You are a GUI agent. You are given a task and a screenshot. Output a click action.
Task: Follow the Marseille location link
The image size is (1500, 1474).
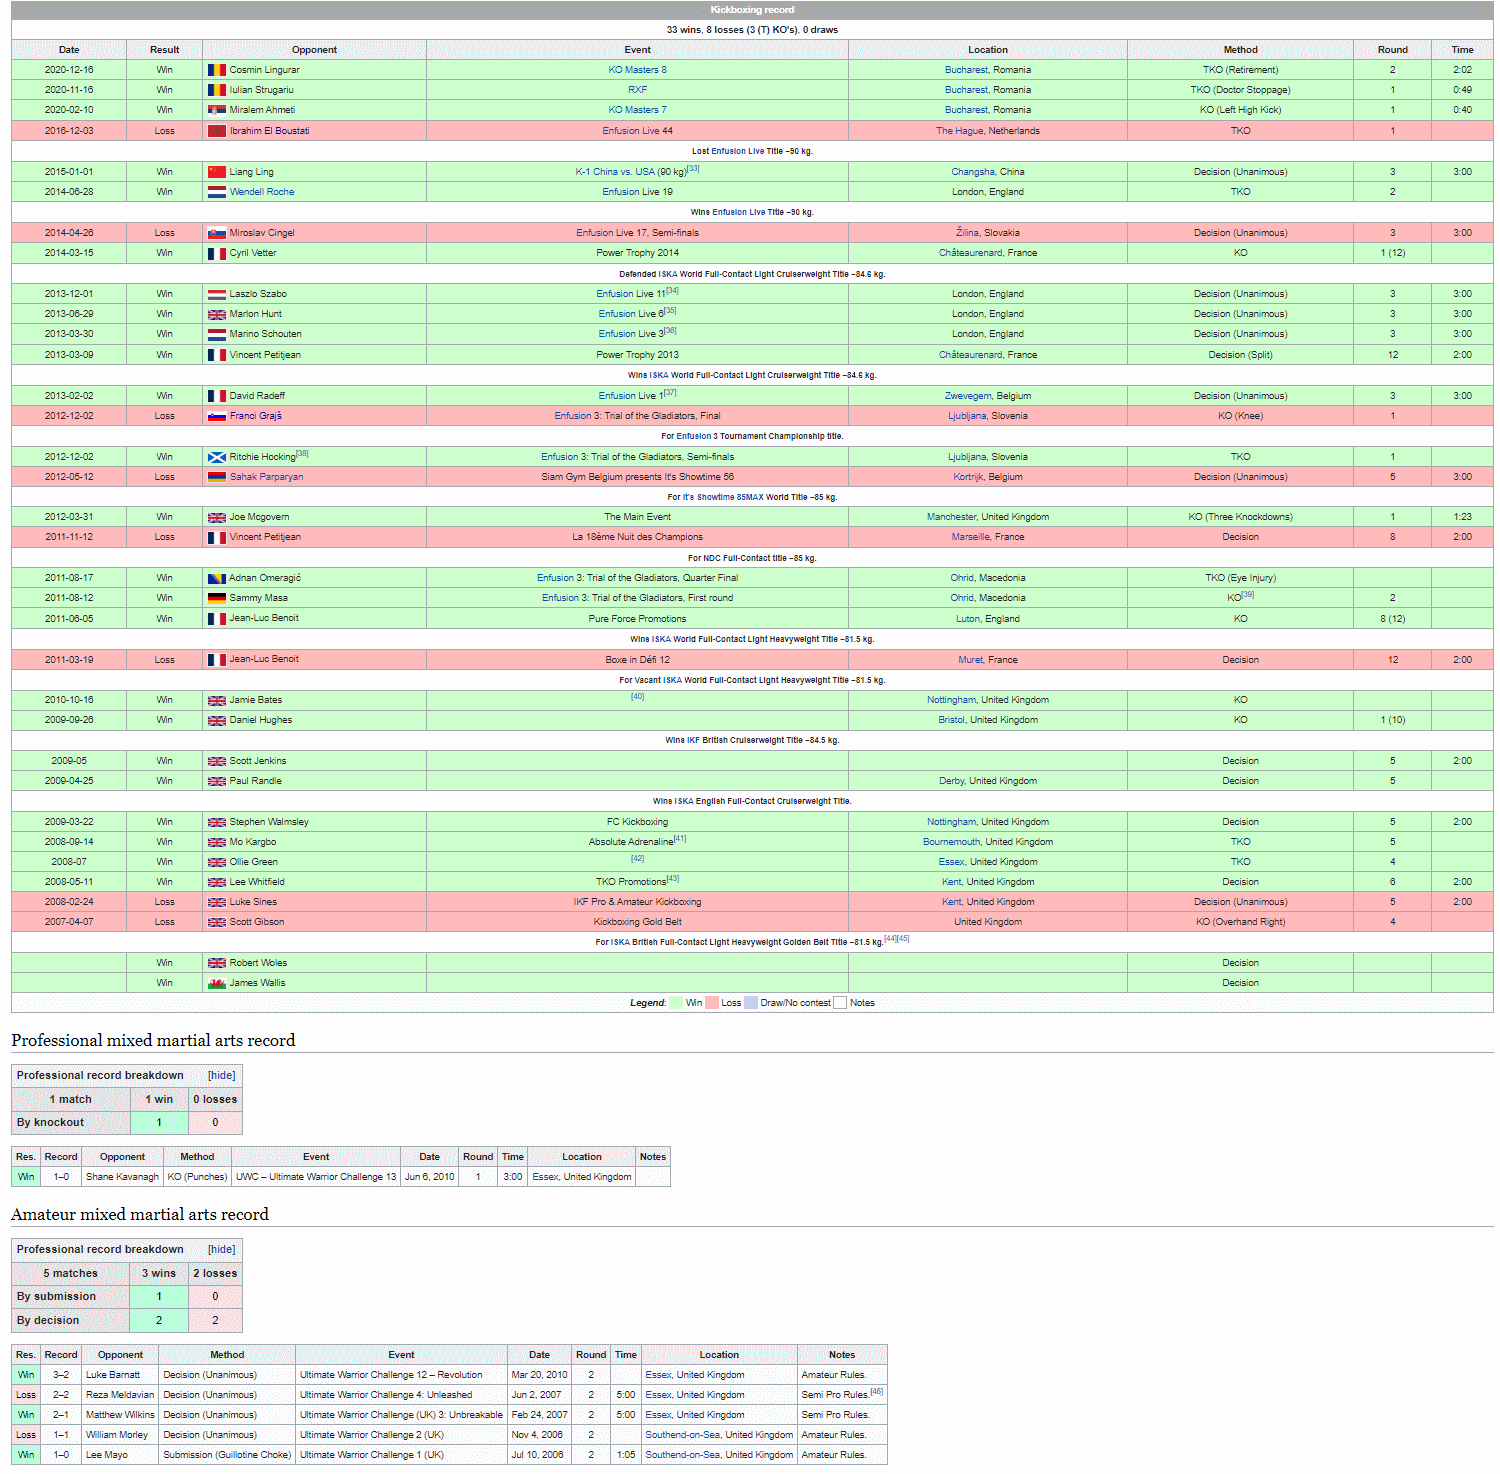(x=970, y=537)
